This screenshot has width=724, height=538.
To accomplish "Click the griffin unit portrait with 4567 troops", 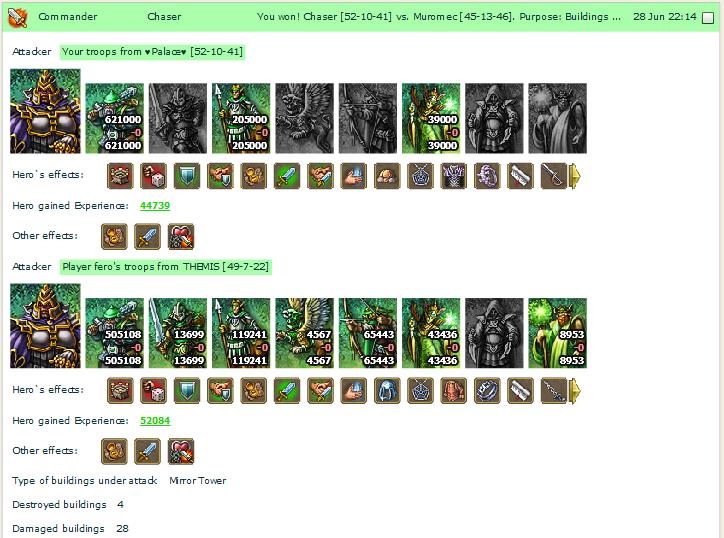I will pyautogui.click(x=304, y=333).
